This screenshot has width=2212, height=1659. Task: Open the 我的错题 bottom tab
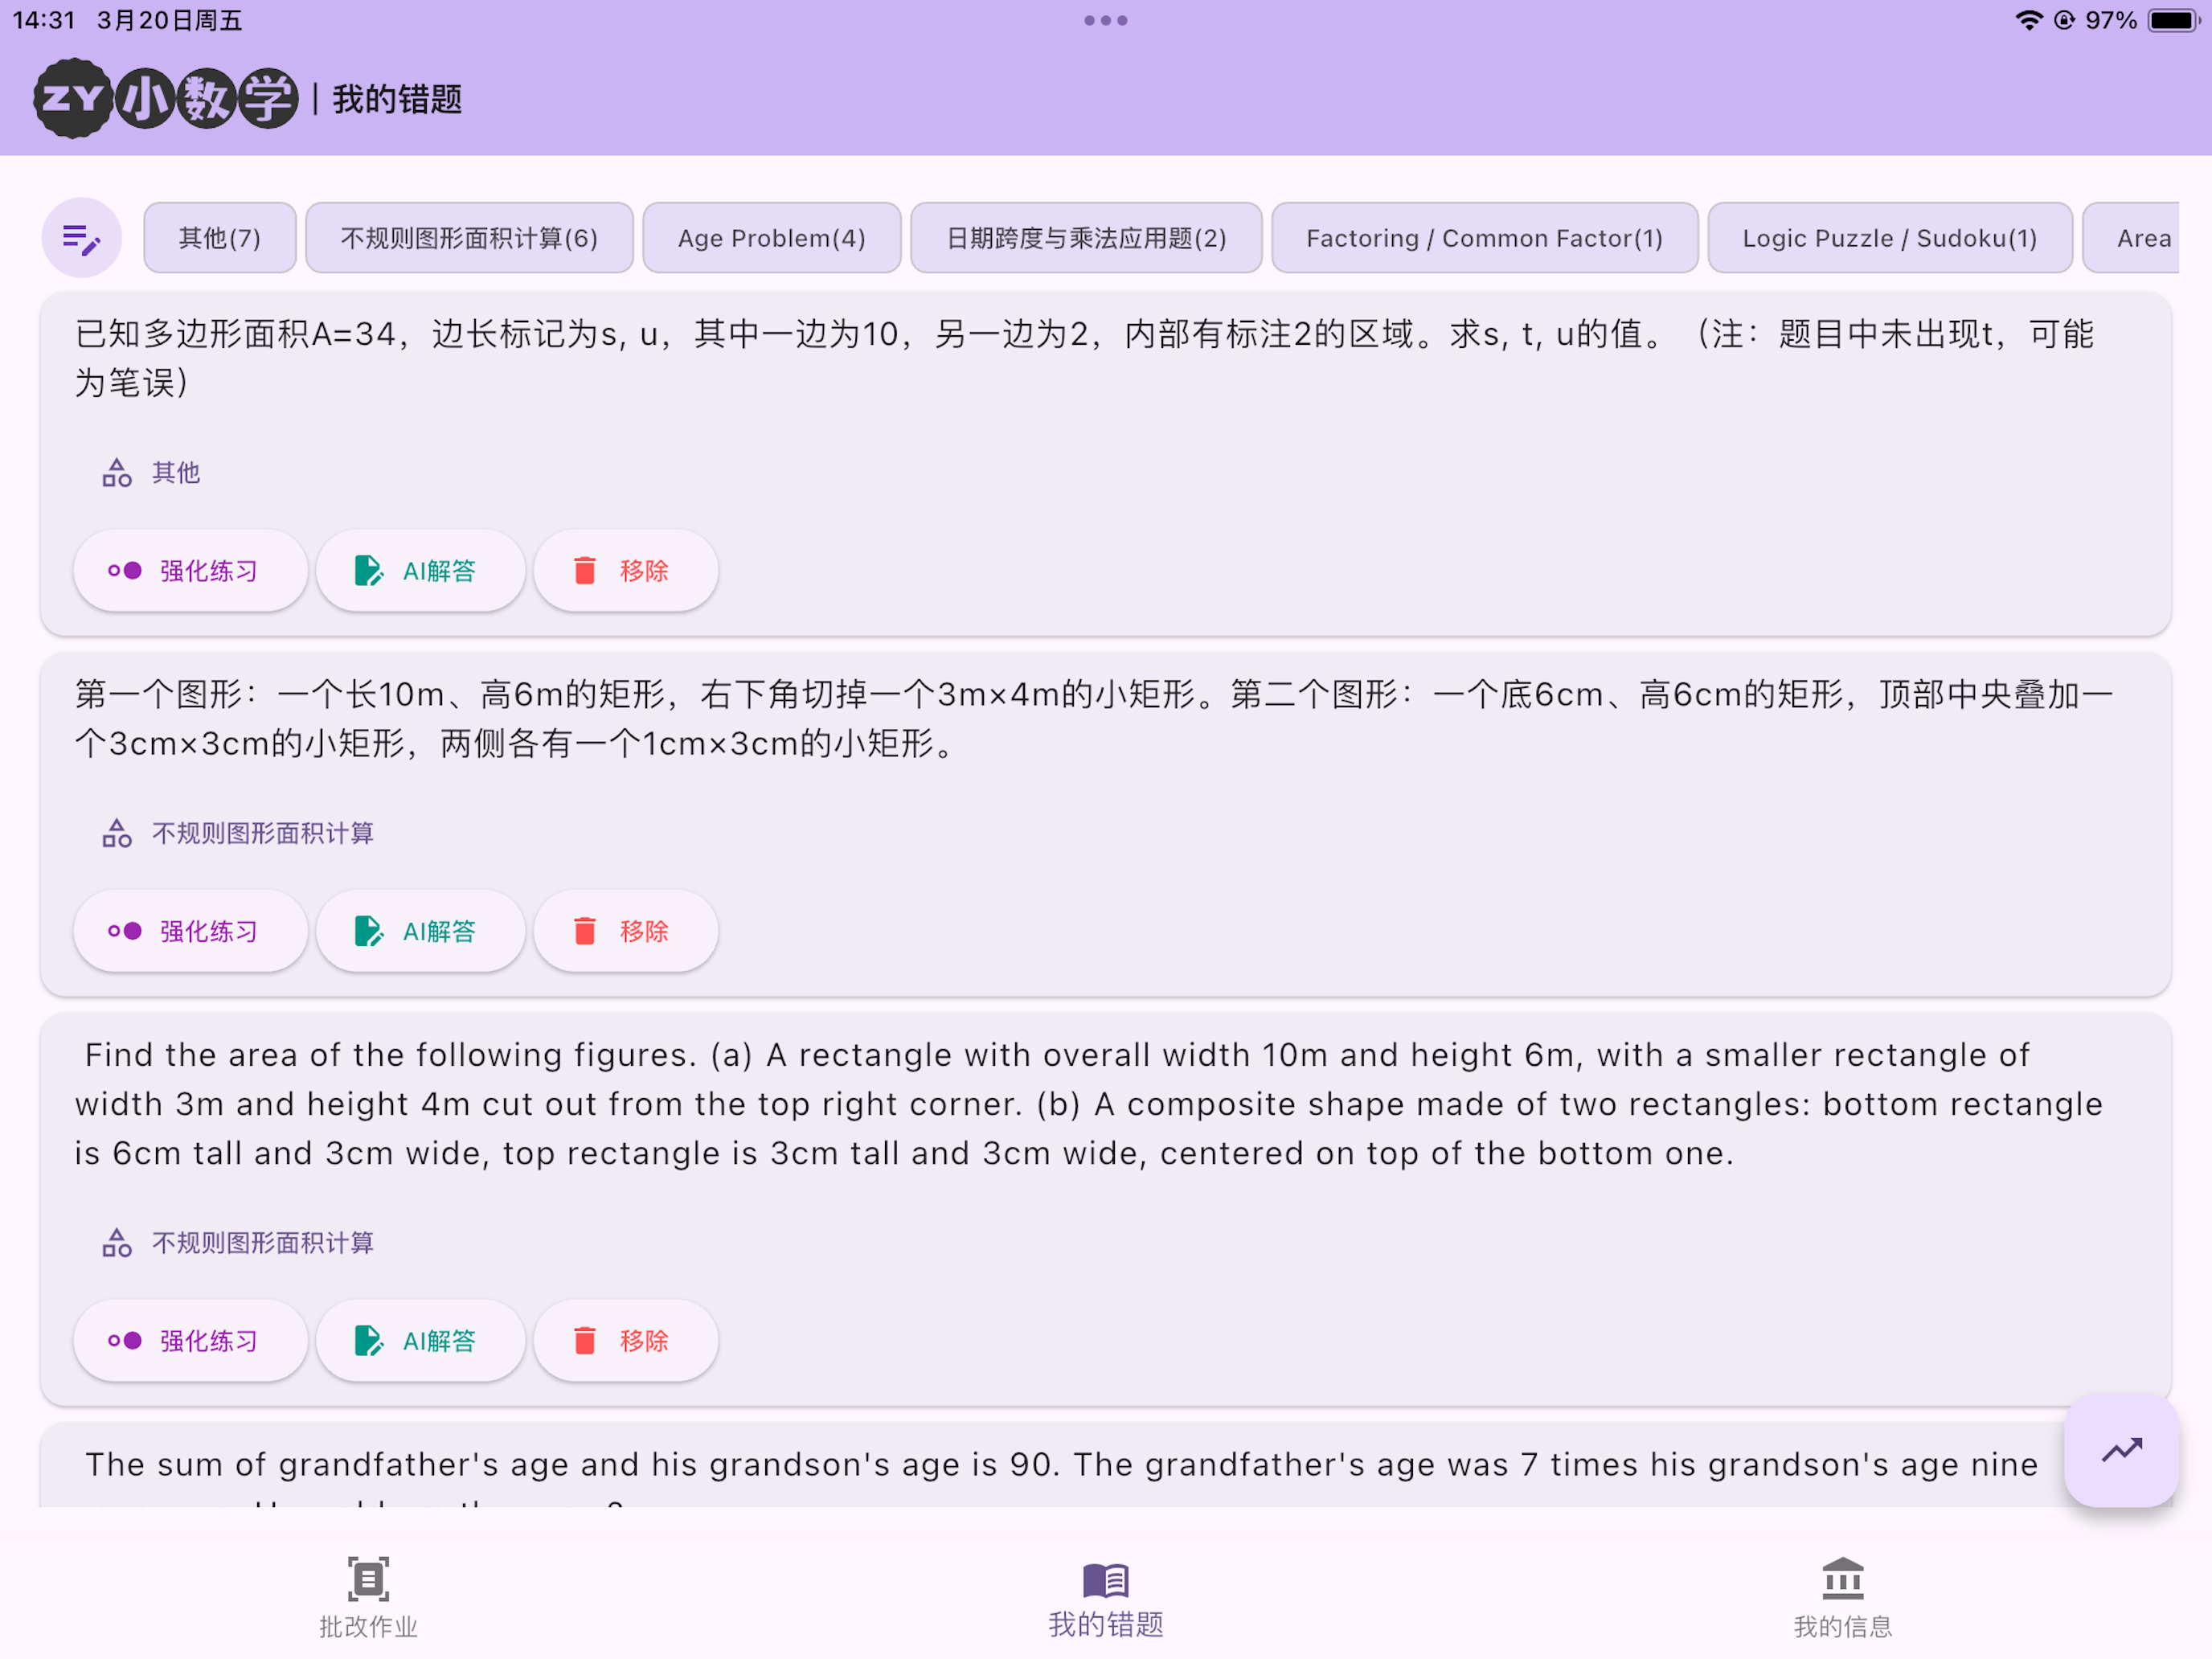[x=1106, y=1598]
